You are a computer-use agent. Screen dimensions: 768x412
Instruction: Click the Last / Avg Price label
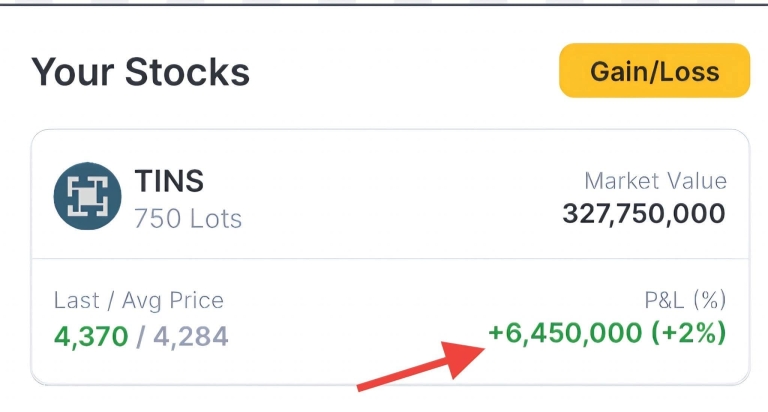(139, 300)
